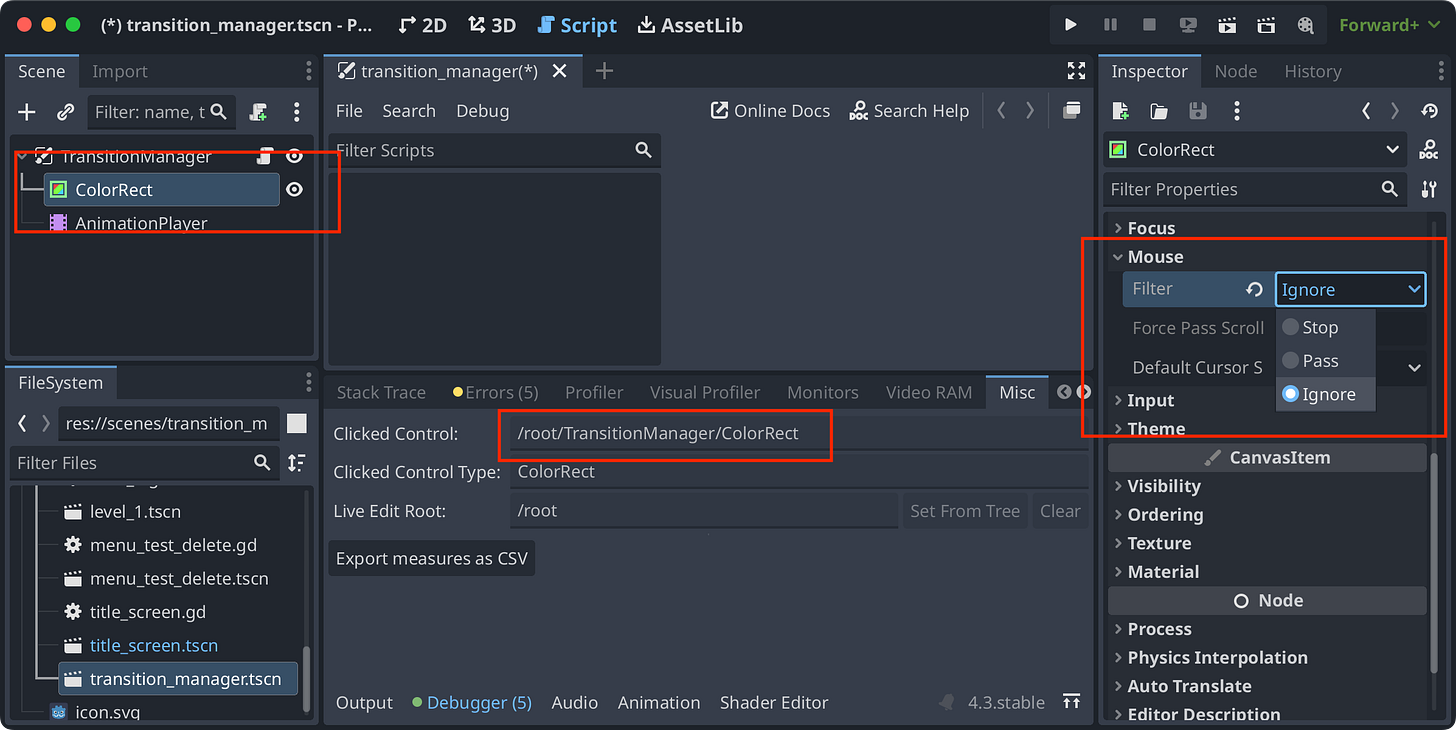
Task: Add a new child node with the plus icon
Action: click(25, 111)
